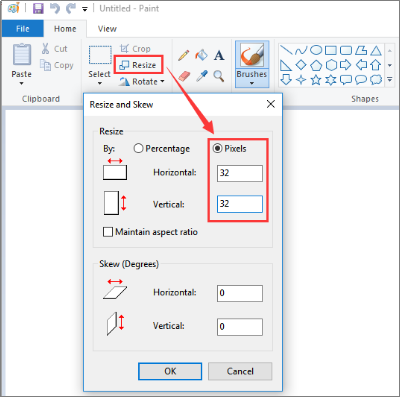This screenshot has width=400, height=397.
Task: Switch to the Home ribbon tab
Action: click(x=65, y=29)
